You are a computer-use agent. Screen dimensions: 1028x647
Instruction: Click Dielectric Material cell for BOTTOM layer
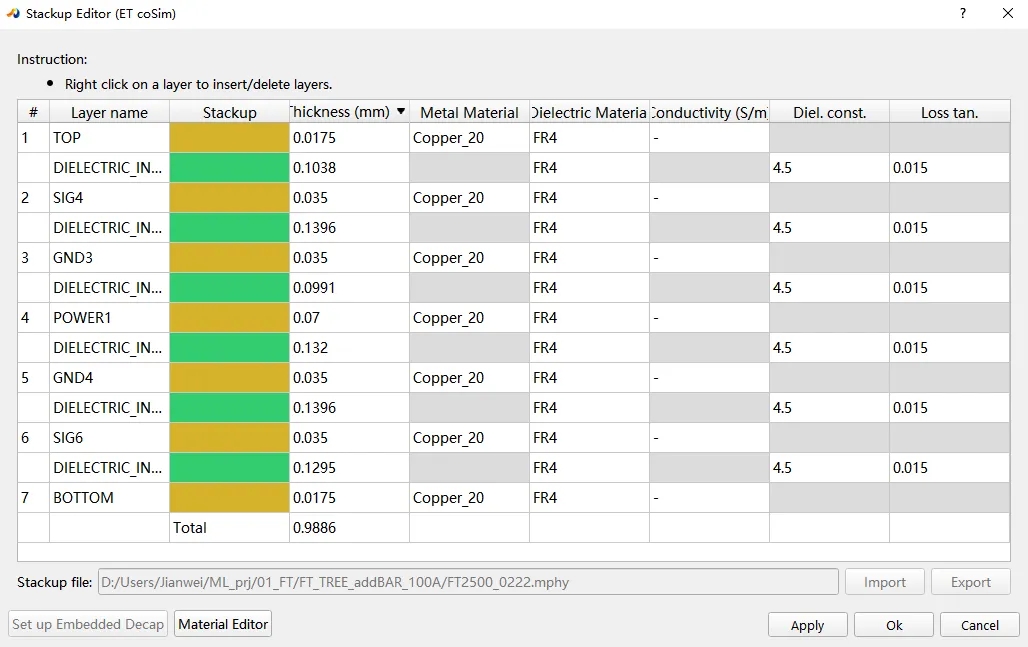click(589, 498)
